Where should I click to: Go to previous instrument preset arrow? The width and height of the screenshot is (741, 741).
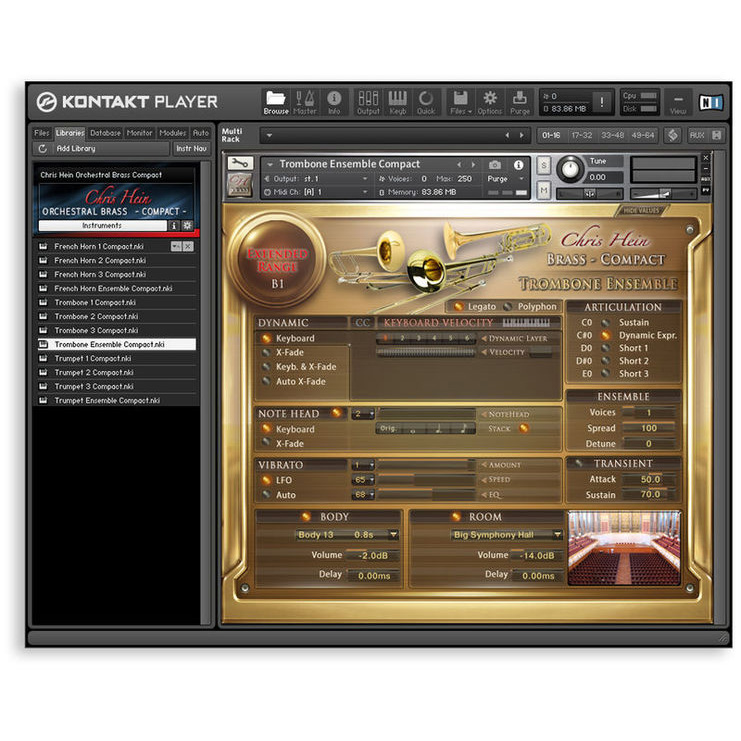pos(459,164)
